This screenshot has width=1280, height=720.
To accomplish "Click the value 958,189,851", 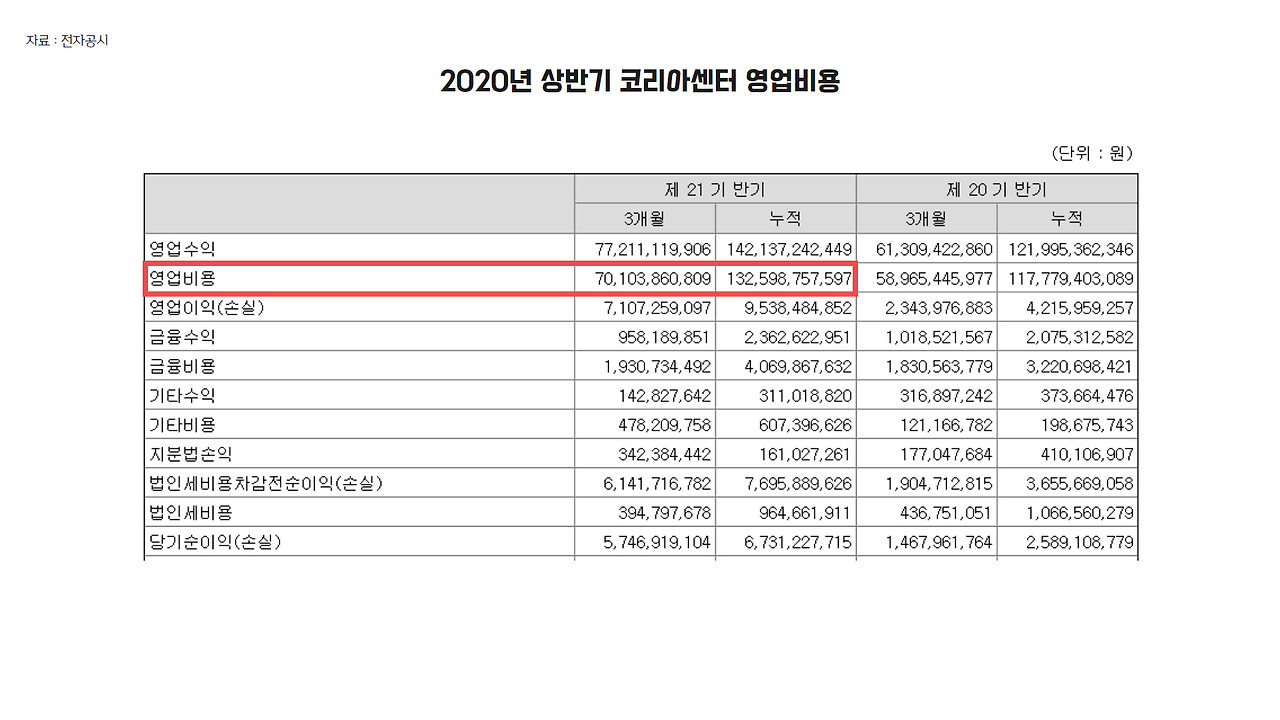I will (x=664, y=337).
